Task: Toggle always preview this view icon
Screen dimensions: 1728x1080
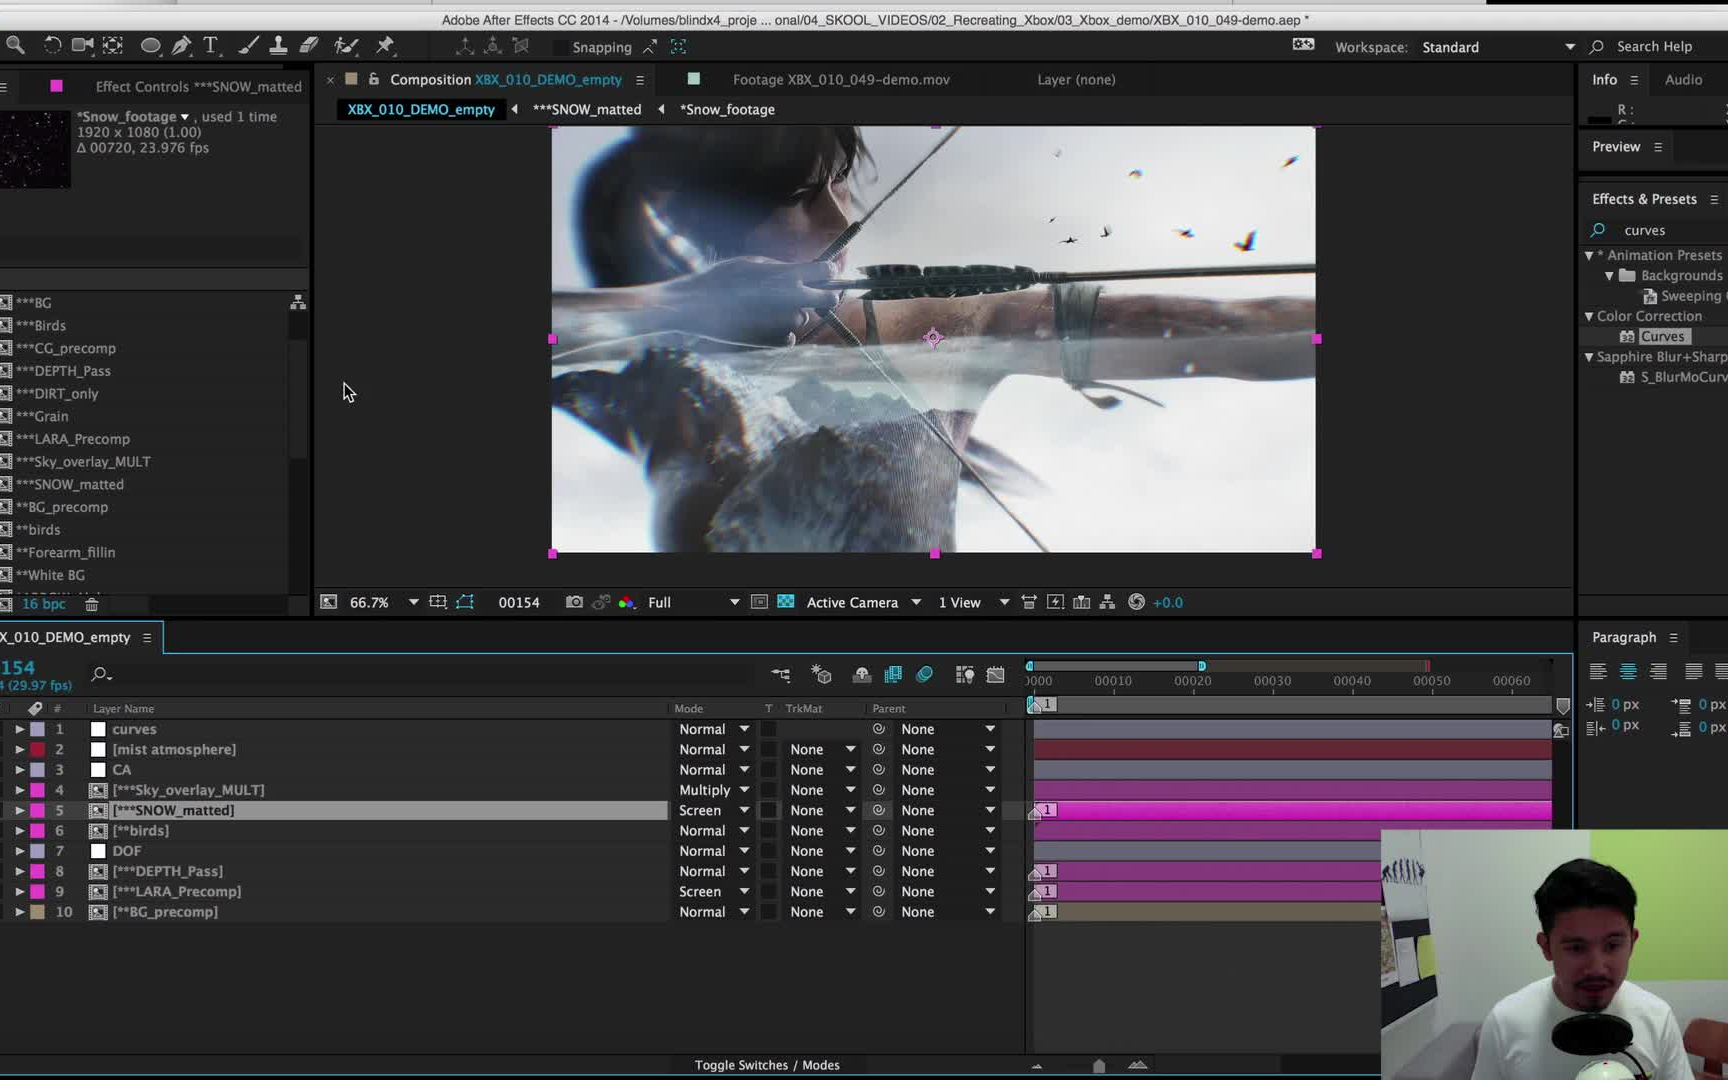Action: pyautogui.click(x=328, y=602)
